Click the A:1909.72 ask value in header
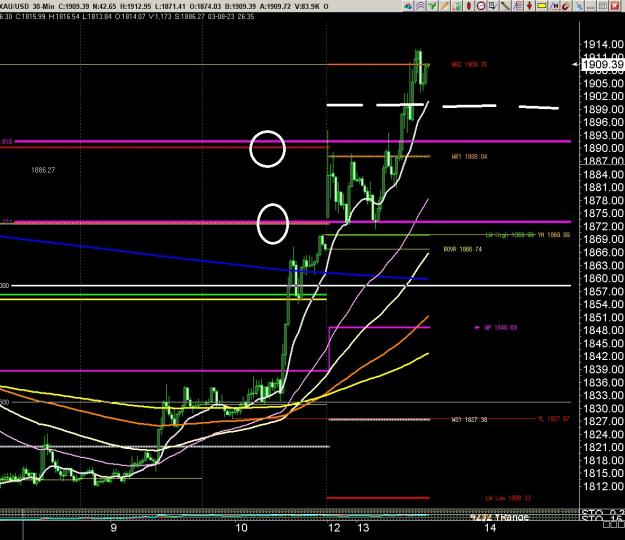 pyautogui.click(x=275, y=6)
